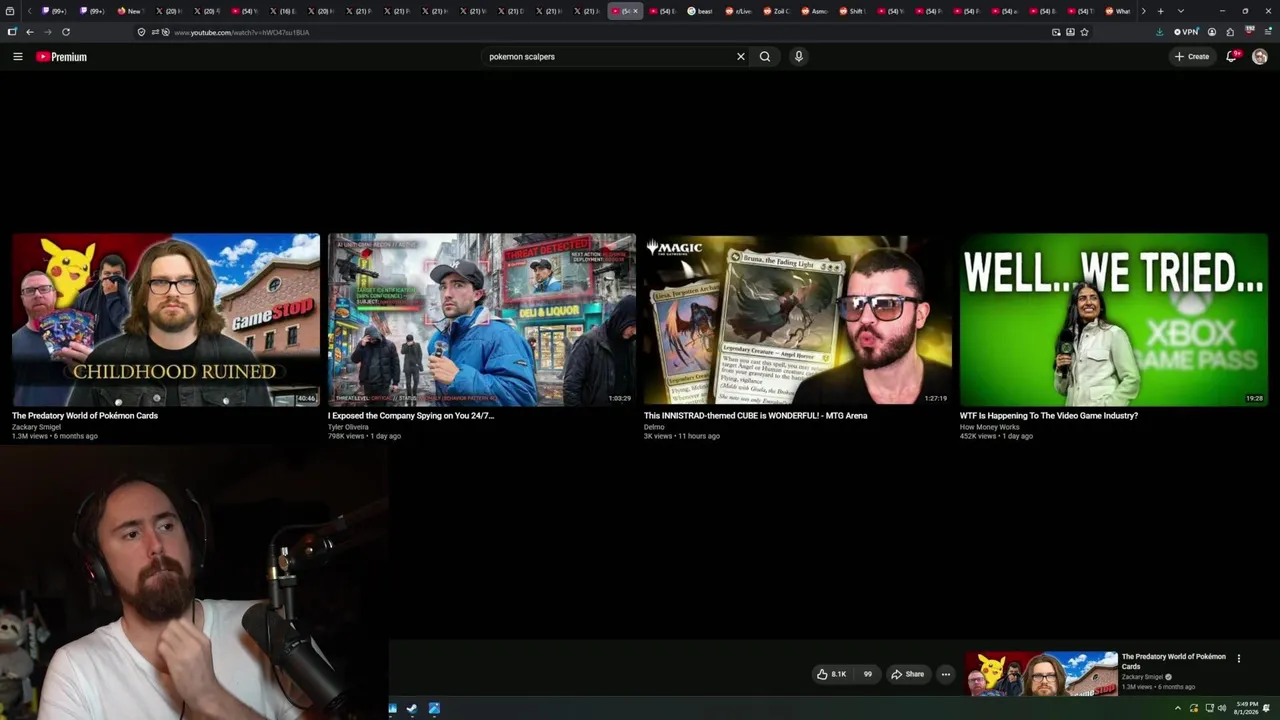This screenshot has height=720, width=1280.
Task: Go back with the browser back arrow
Action: tap(30, 32)
